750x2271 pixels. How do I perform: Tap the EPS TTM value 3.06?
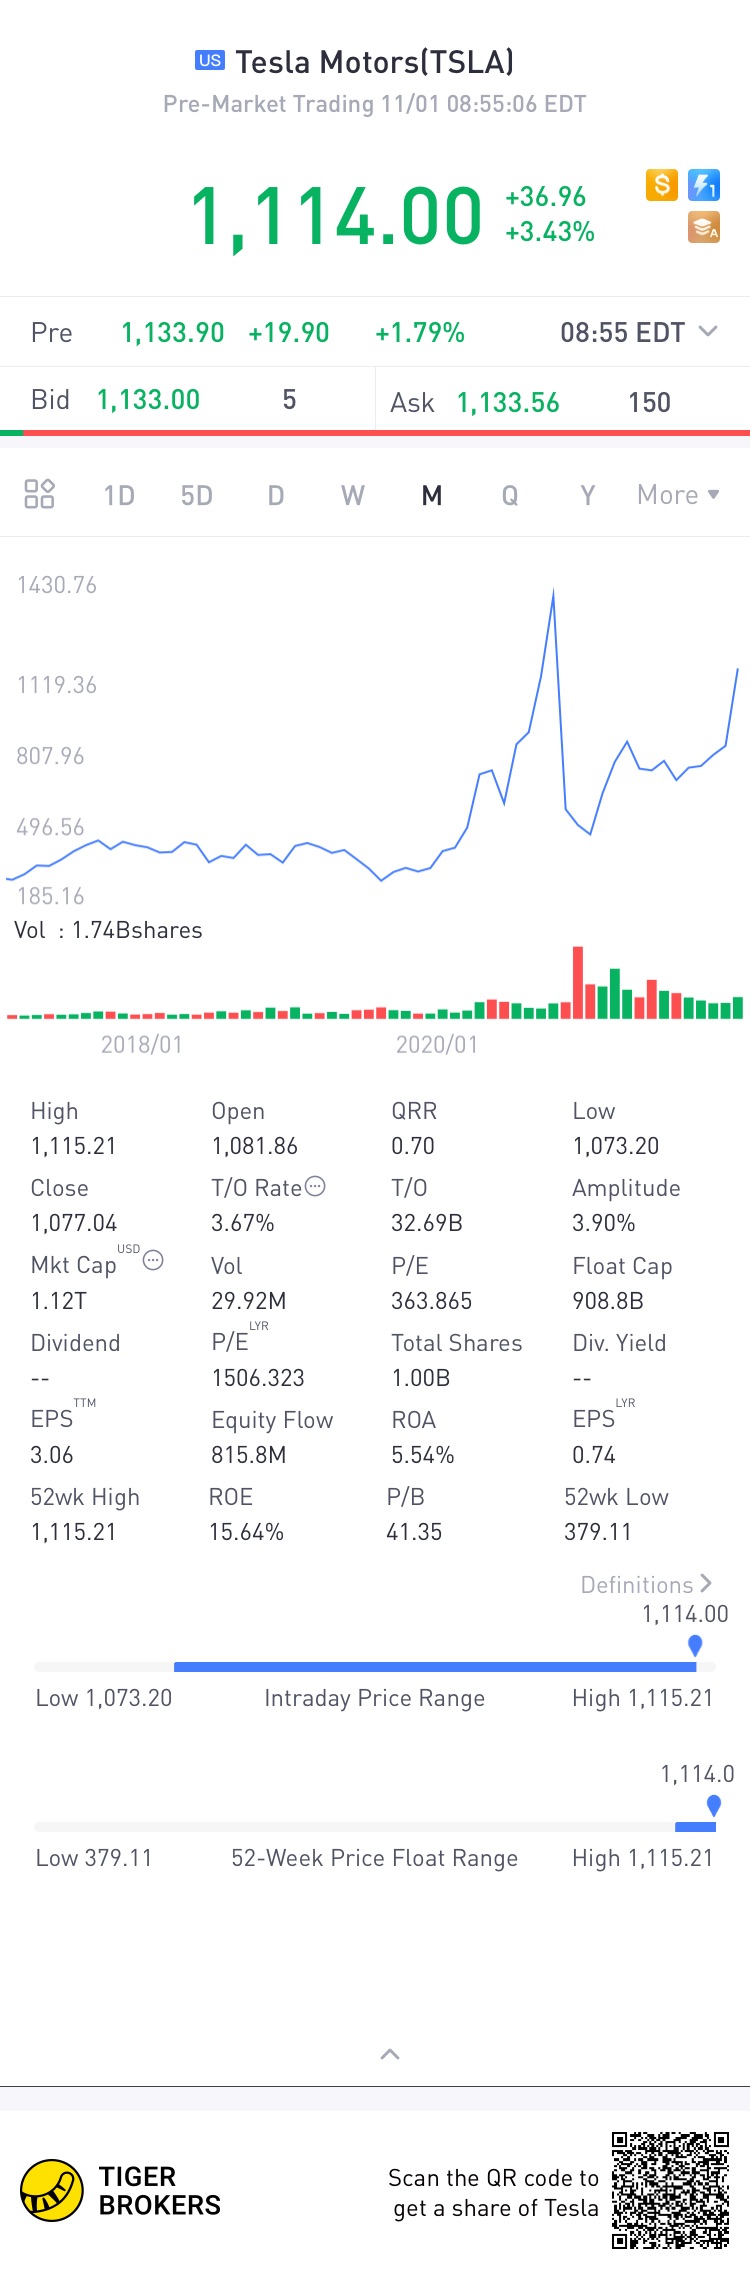tap(52, 1454)
